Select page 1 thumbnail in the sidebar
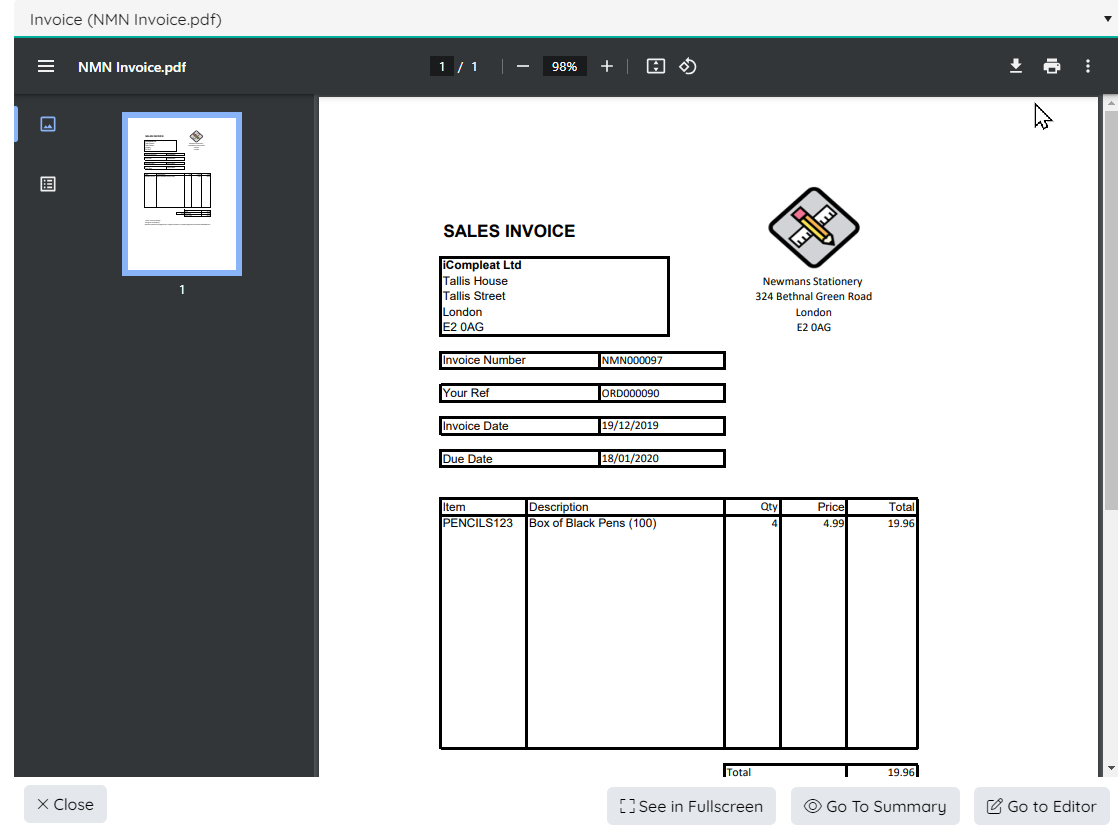Viewport: 1118px width, 833px height. click(181, 193)
